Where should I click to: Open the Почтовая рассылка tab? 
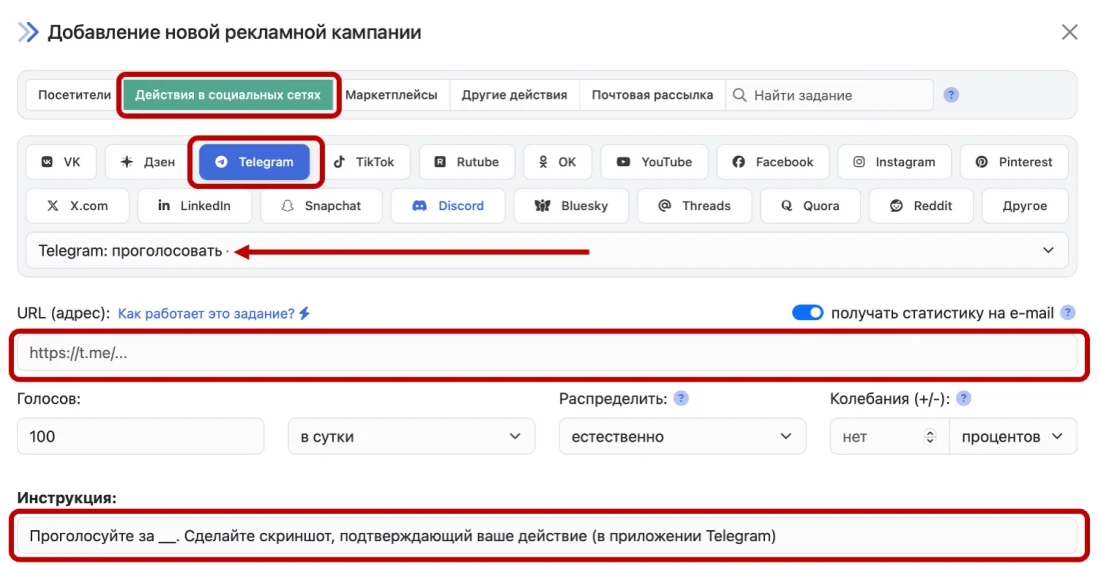click(x=652, y=95)
